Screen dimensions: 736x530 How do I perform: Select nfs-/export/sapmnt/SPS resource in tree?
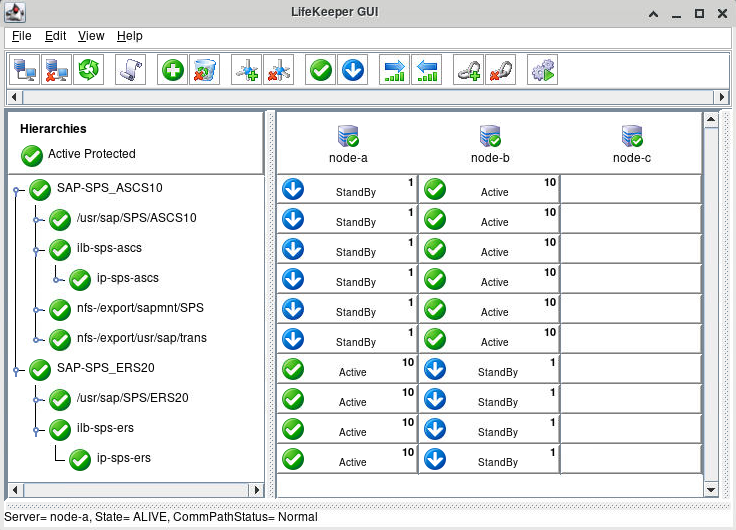pyautogui.click(x=140, y=308)
